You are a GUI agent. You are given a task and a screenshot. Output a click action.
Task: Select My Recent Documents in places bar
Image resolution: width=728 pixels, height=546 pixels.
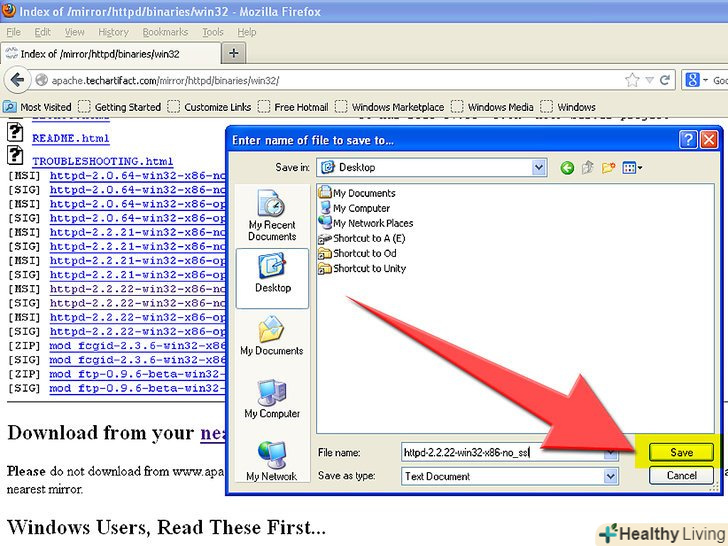click(x=272, y=214)
